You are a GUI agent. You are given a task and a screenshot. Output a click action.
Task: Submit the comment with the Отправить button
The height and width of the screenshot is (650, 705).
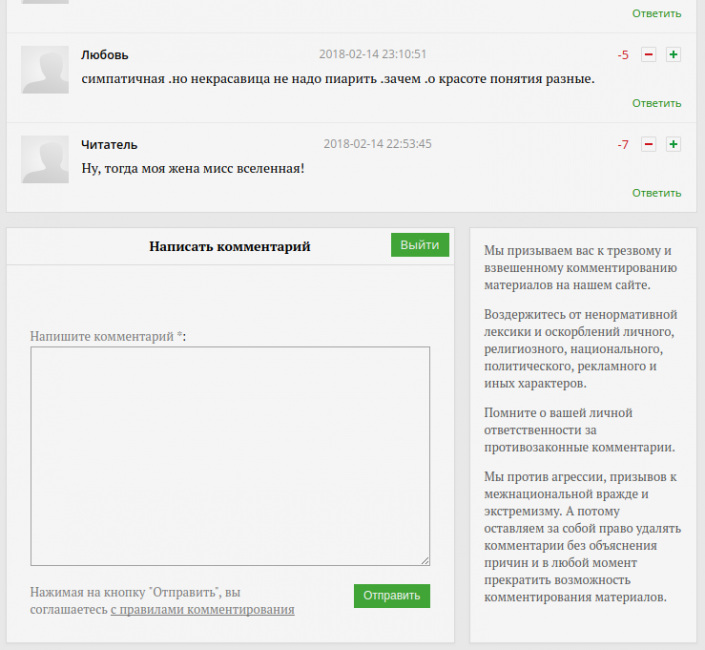(x=391, y=596)
